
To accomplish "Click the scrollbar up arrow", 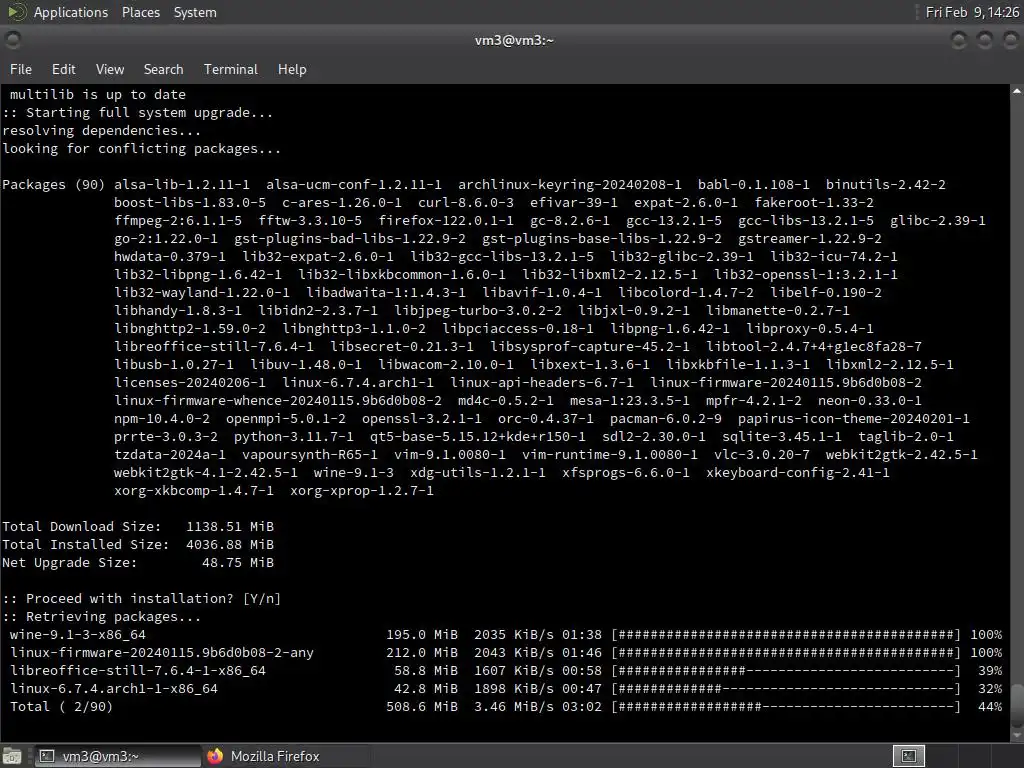I will coord(1017,91).
